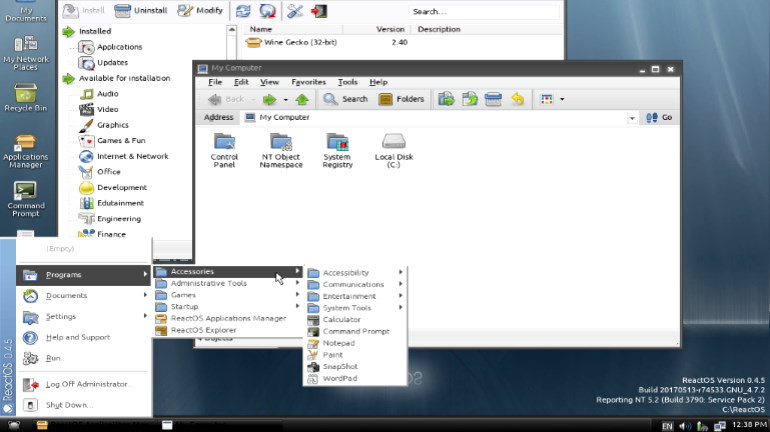
Task: Click the Refresh icon in Applications Manager
Action: point(243,11)
